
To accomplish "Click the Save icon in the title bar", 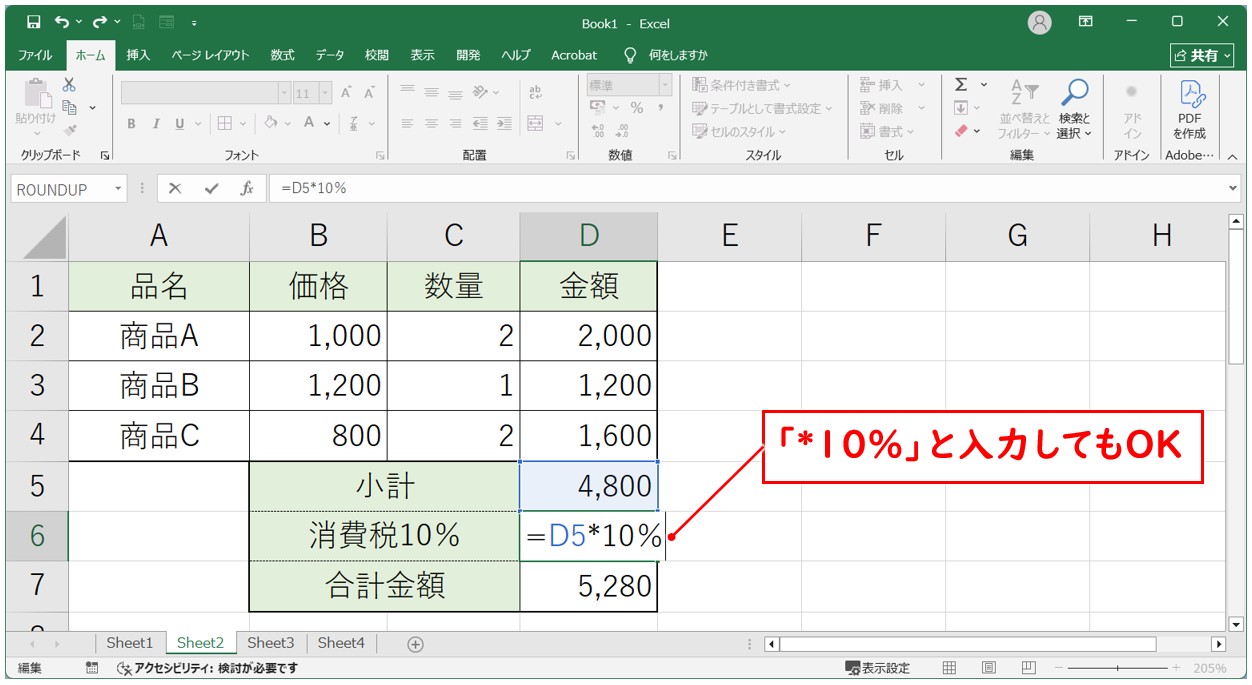I will pyautogui.click(x=33, y=22).
